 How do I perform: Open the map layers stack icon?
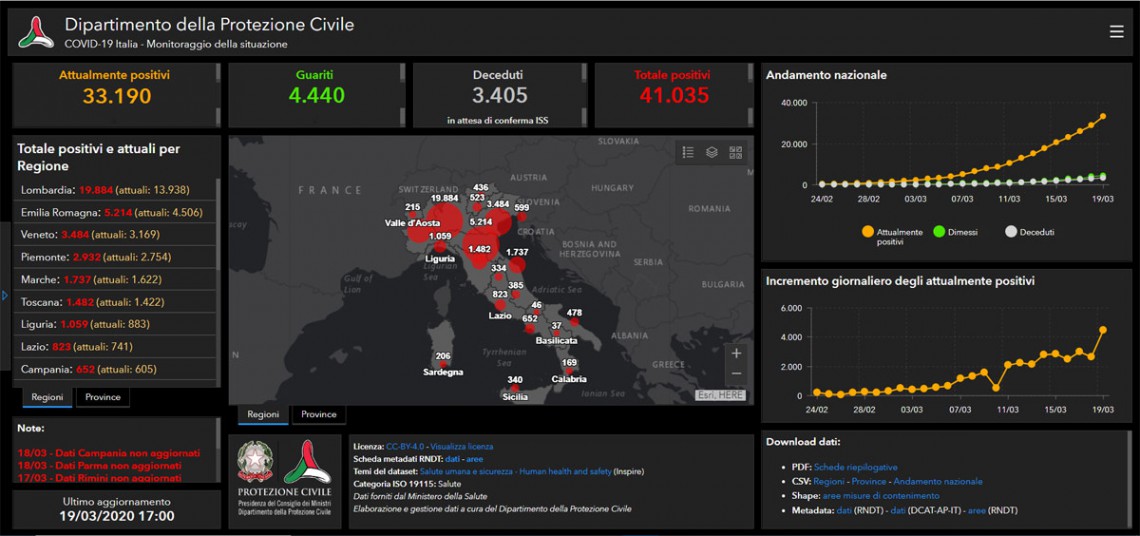tap(712, 152)
